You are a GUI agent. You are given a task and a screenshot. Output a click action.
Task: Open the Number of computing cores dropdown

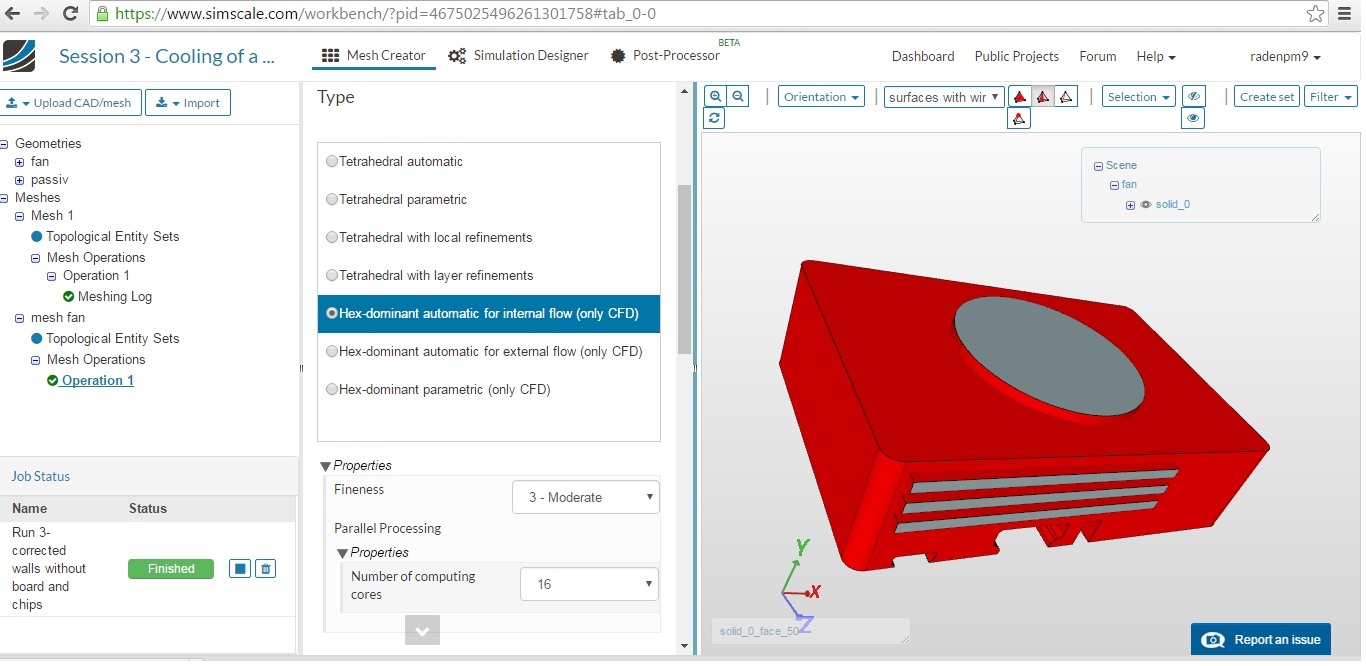(589, 584)
